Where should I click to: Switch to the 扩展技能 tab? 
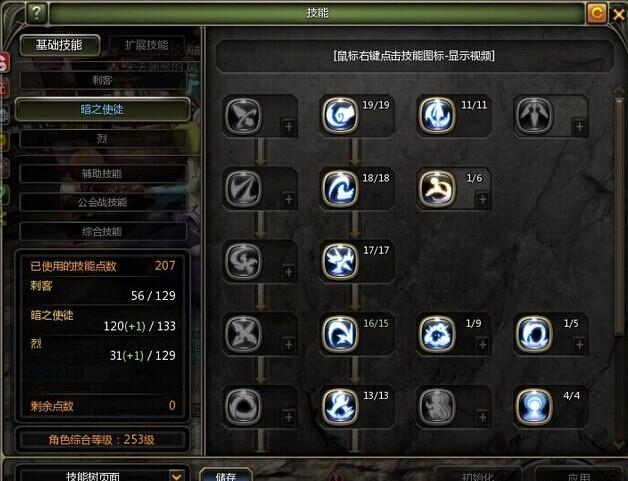tap(146, 45)
